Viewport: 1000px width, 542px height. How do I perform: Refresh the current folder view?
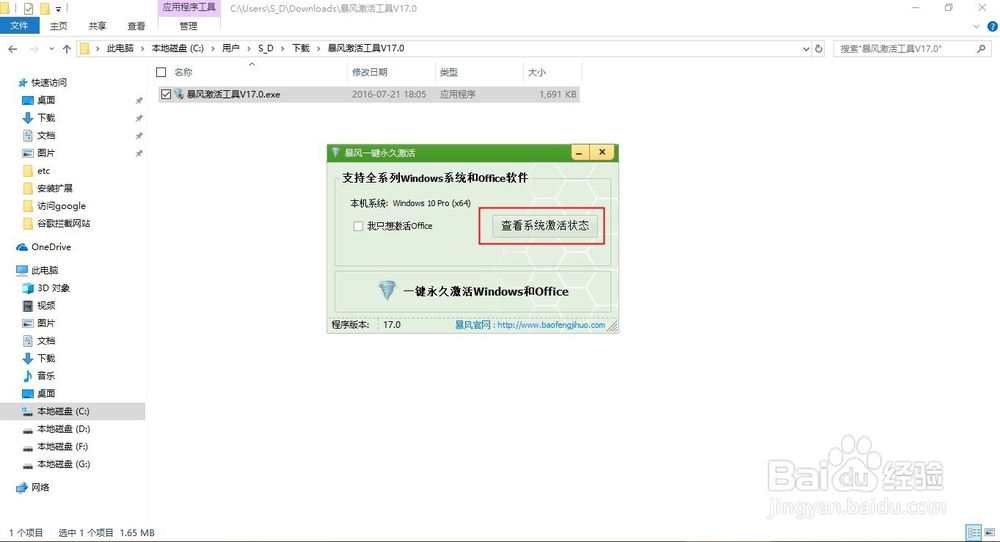point(819,48)
